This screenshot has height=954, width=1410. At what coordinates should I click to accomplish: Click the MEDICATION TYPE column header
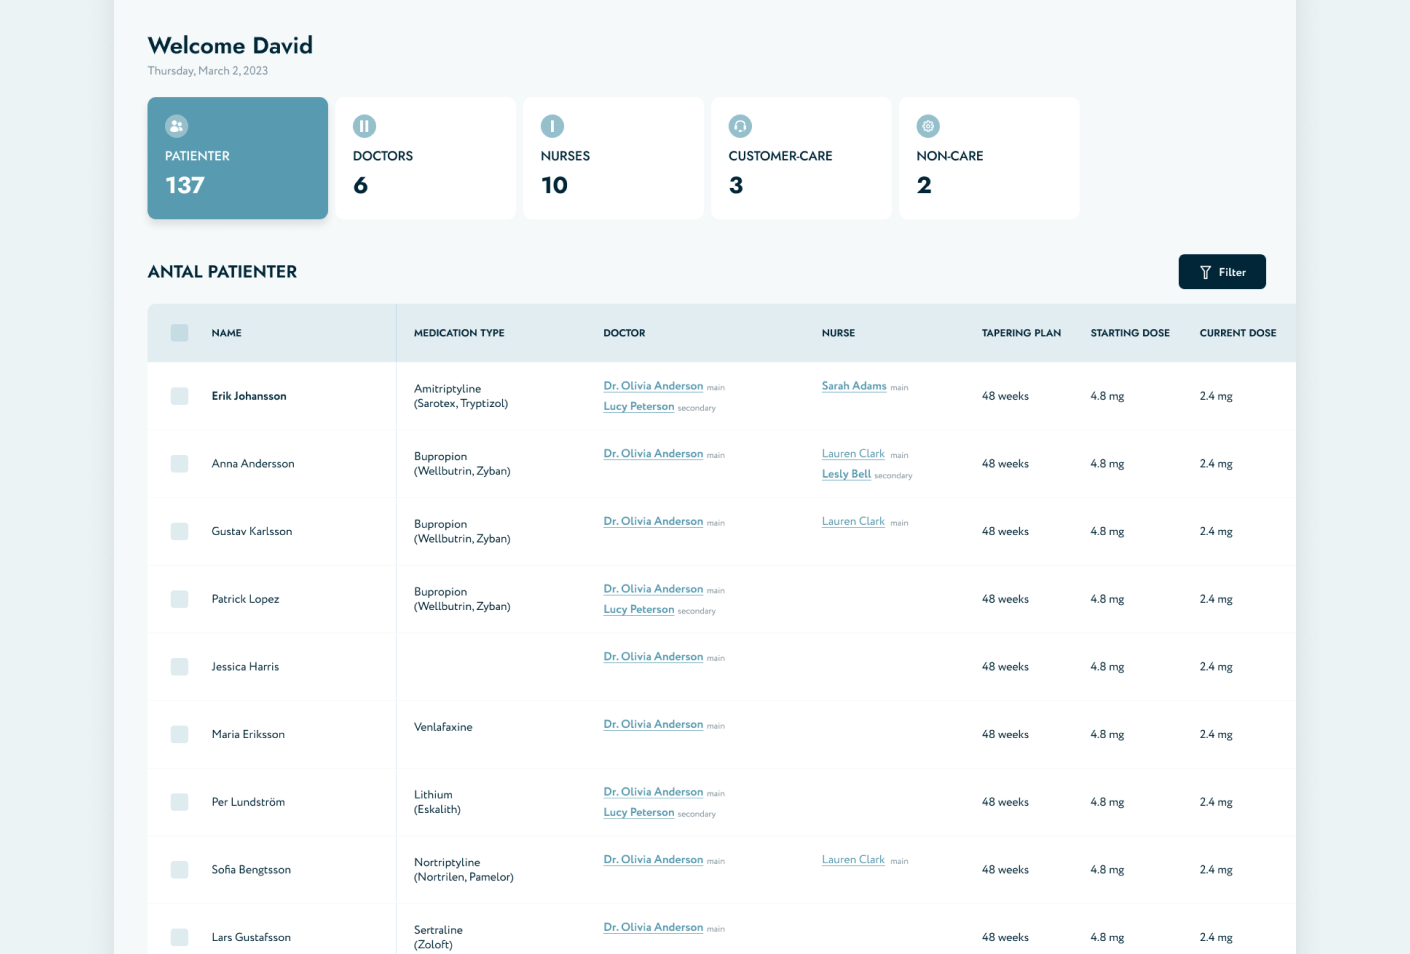click(459, 333)
